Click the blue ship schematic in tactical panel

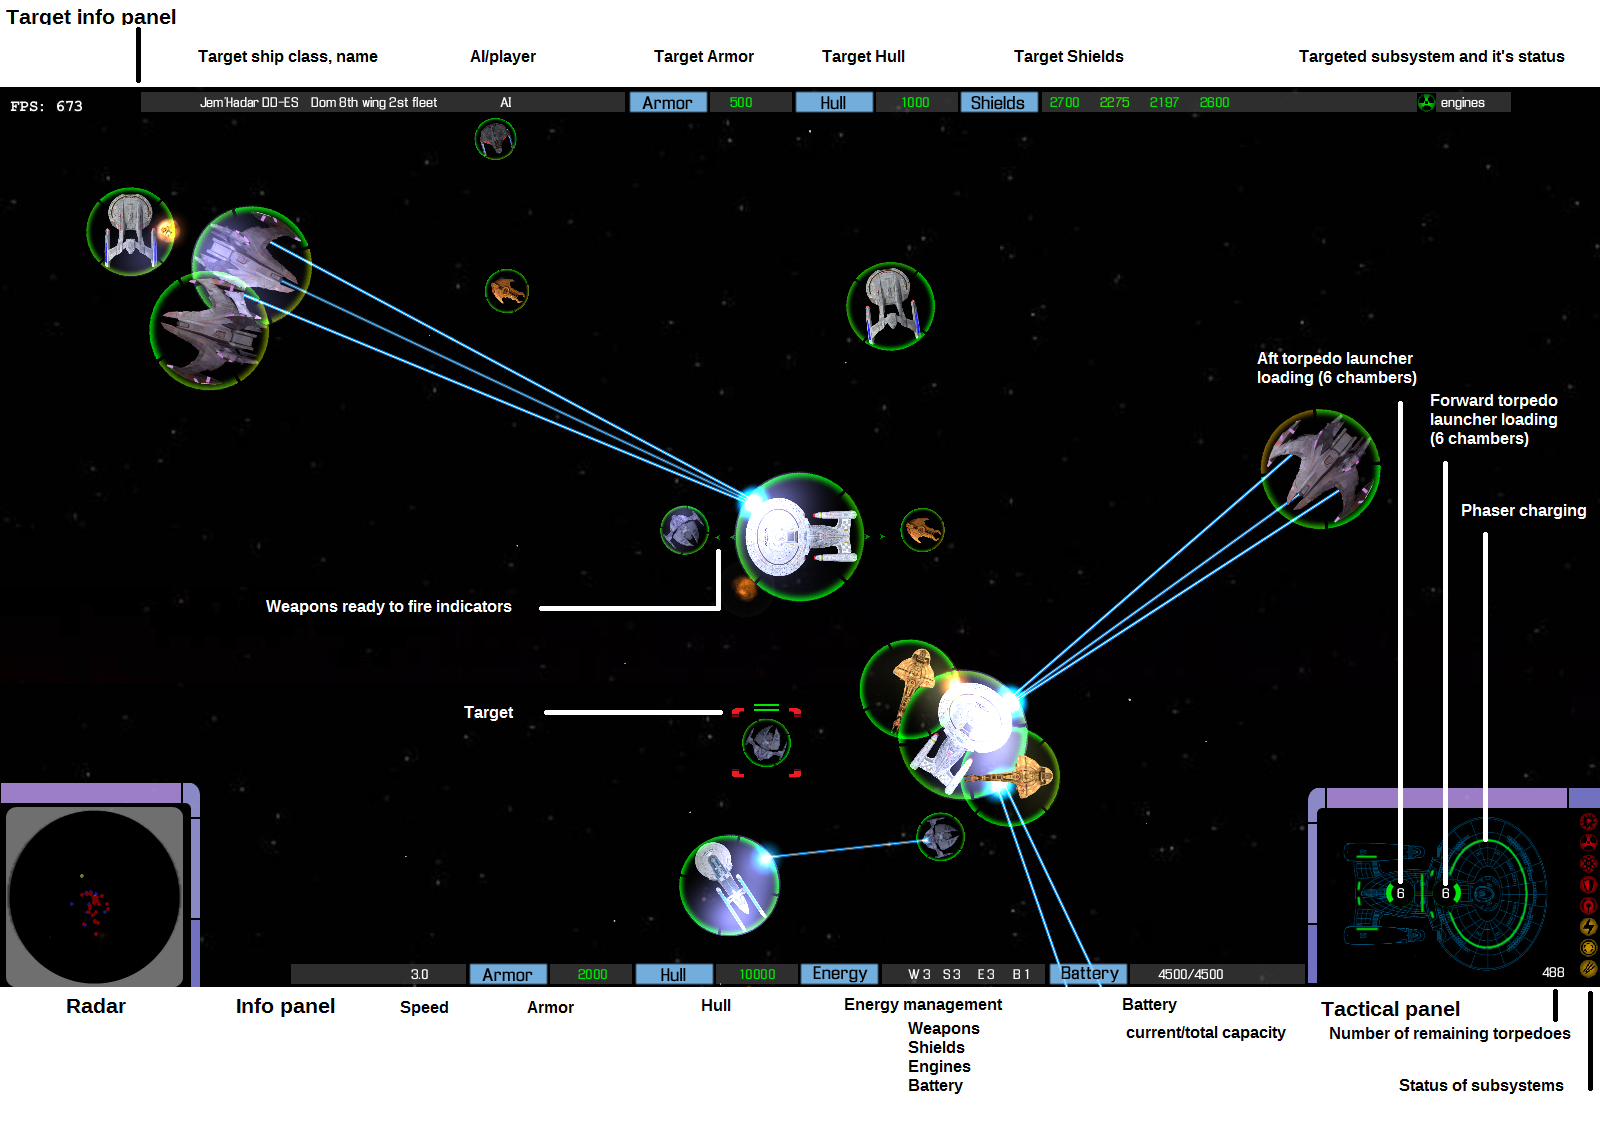[1443, 895]
